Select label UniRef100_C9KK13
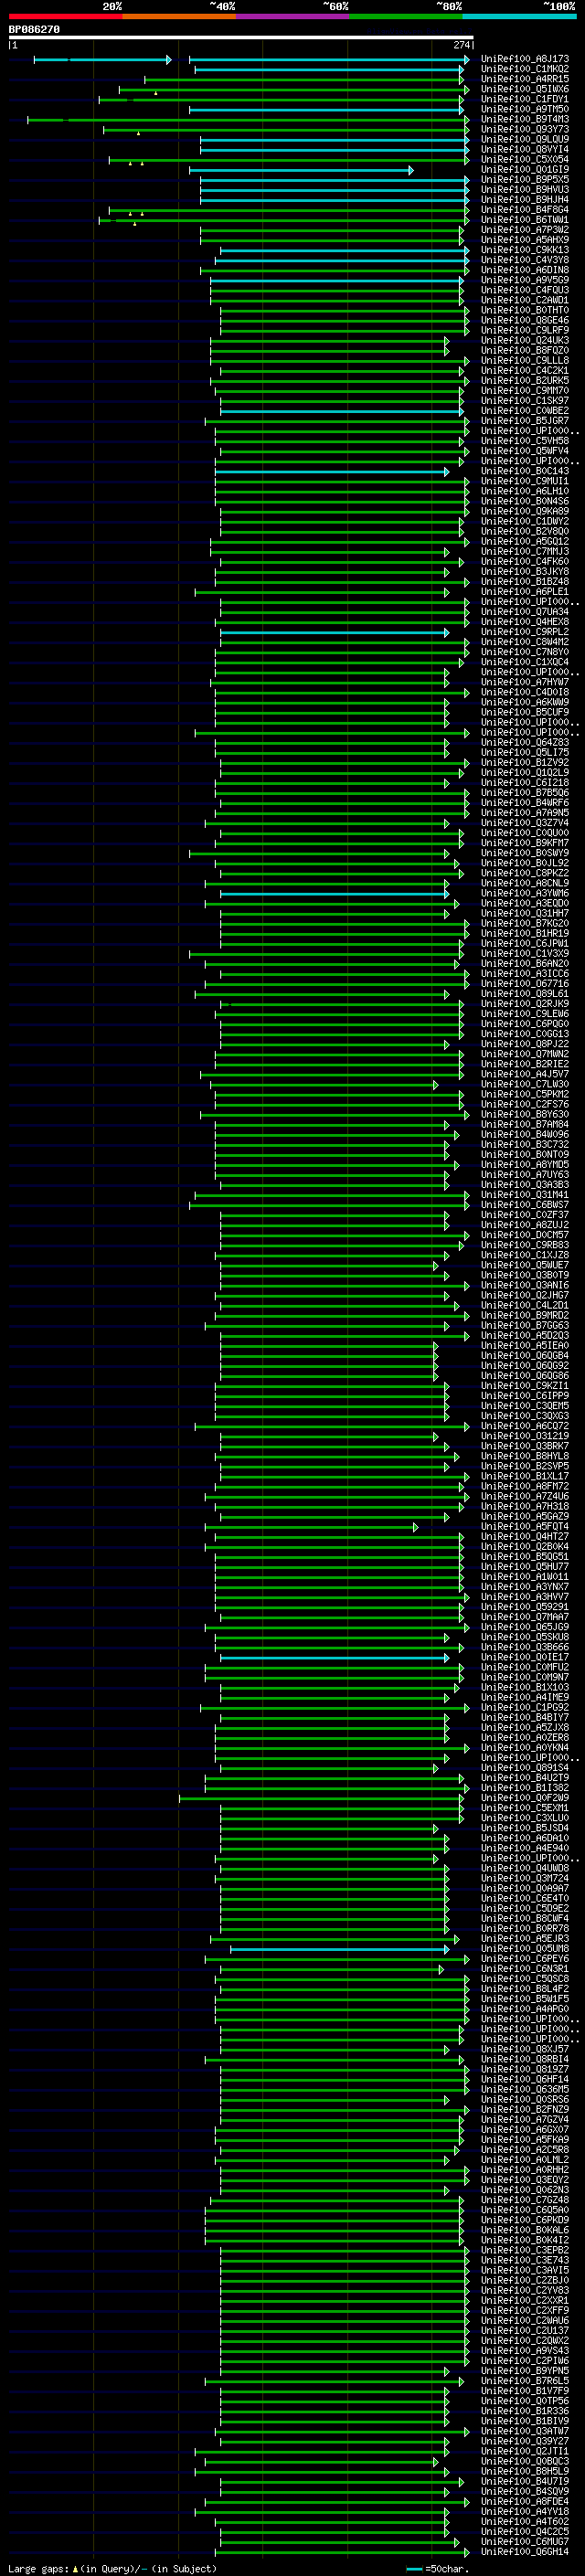The image size is (585, 2576). click(x=525, y=250)
